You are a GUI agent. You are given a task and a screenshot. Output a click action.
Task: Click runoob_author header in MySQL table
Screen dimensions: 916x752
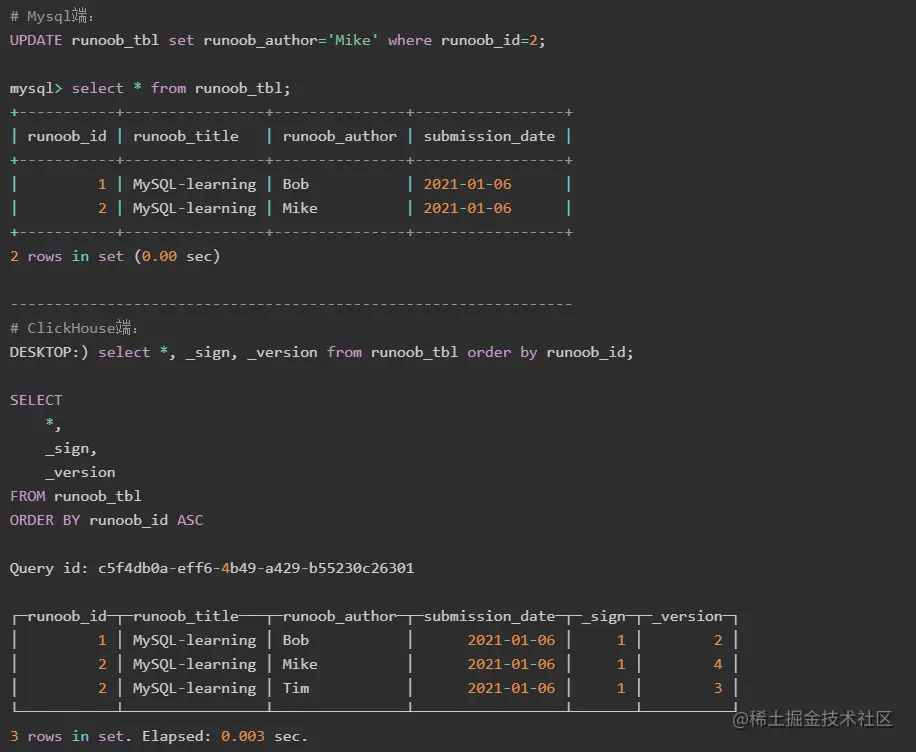pos(339,136)
